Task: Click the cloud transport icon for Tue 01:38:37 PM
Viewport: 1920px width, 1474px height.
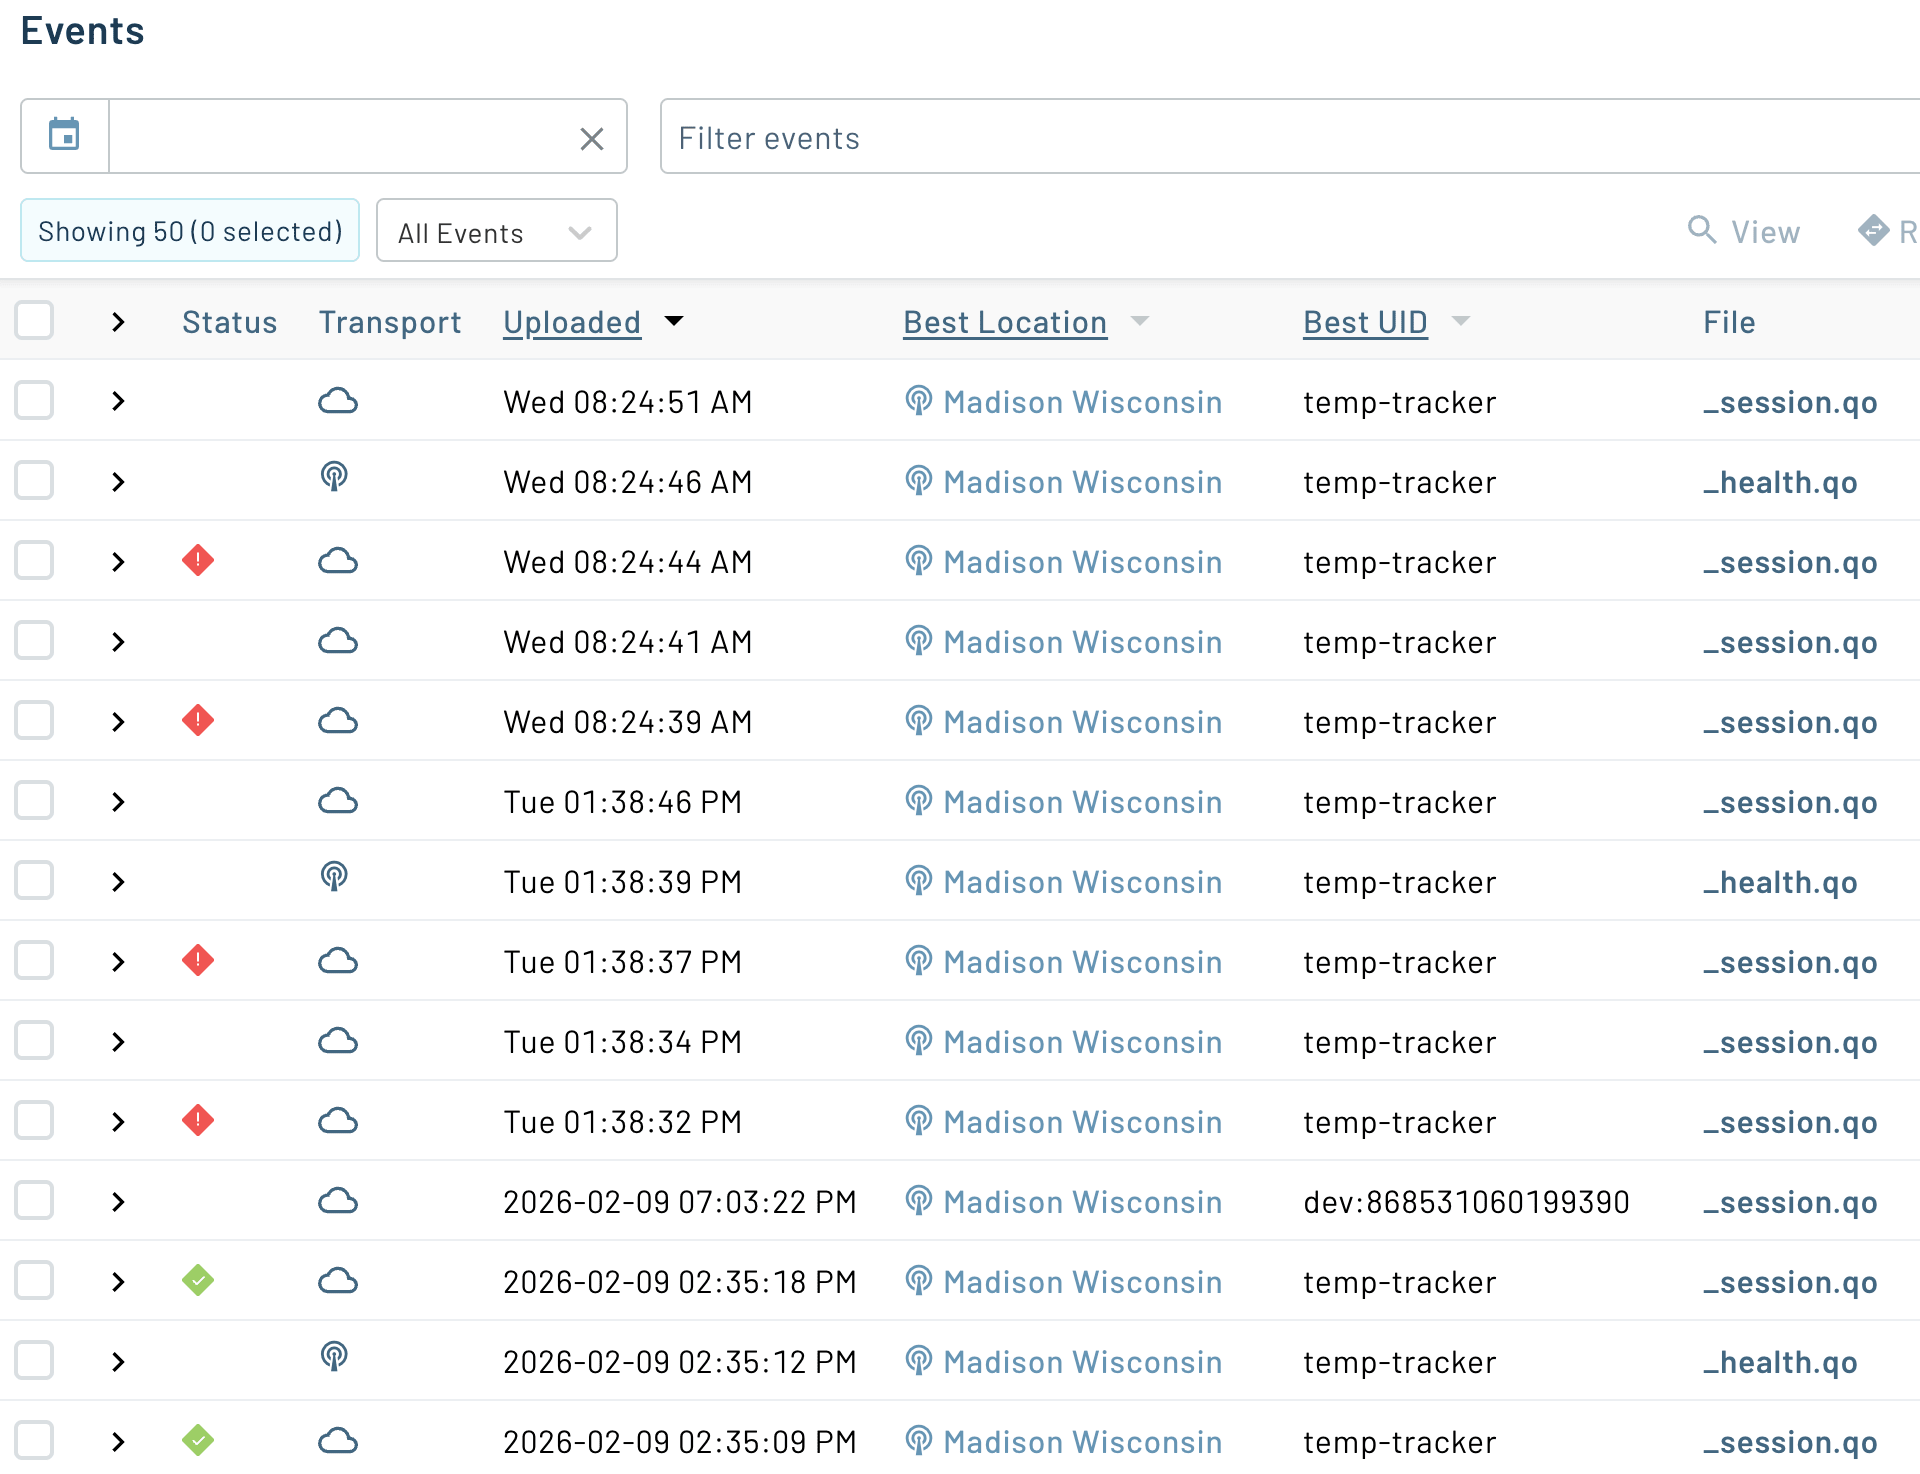Action: 338,961
